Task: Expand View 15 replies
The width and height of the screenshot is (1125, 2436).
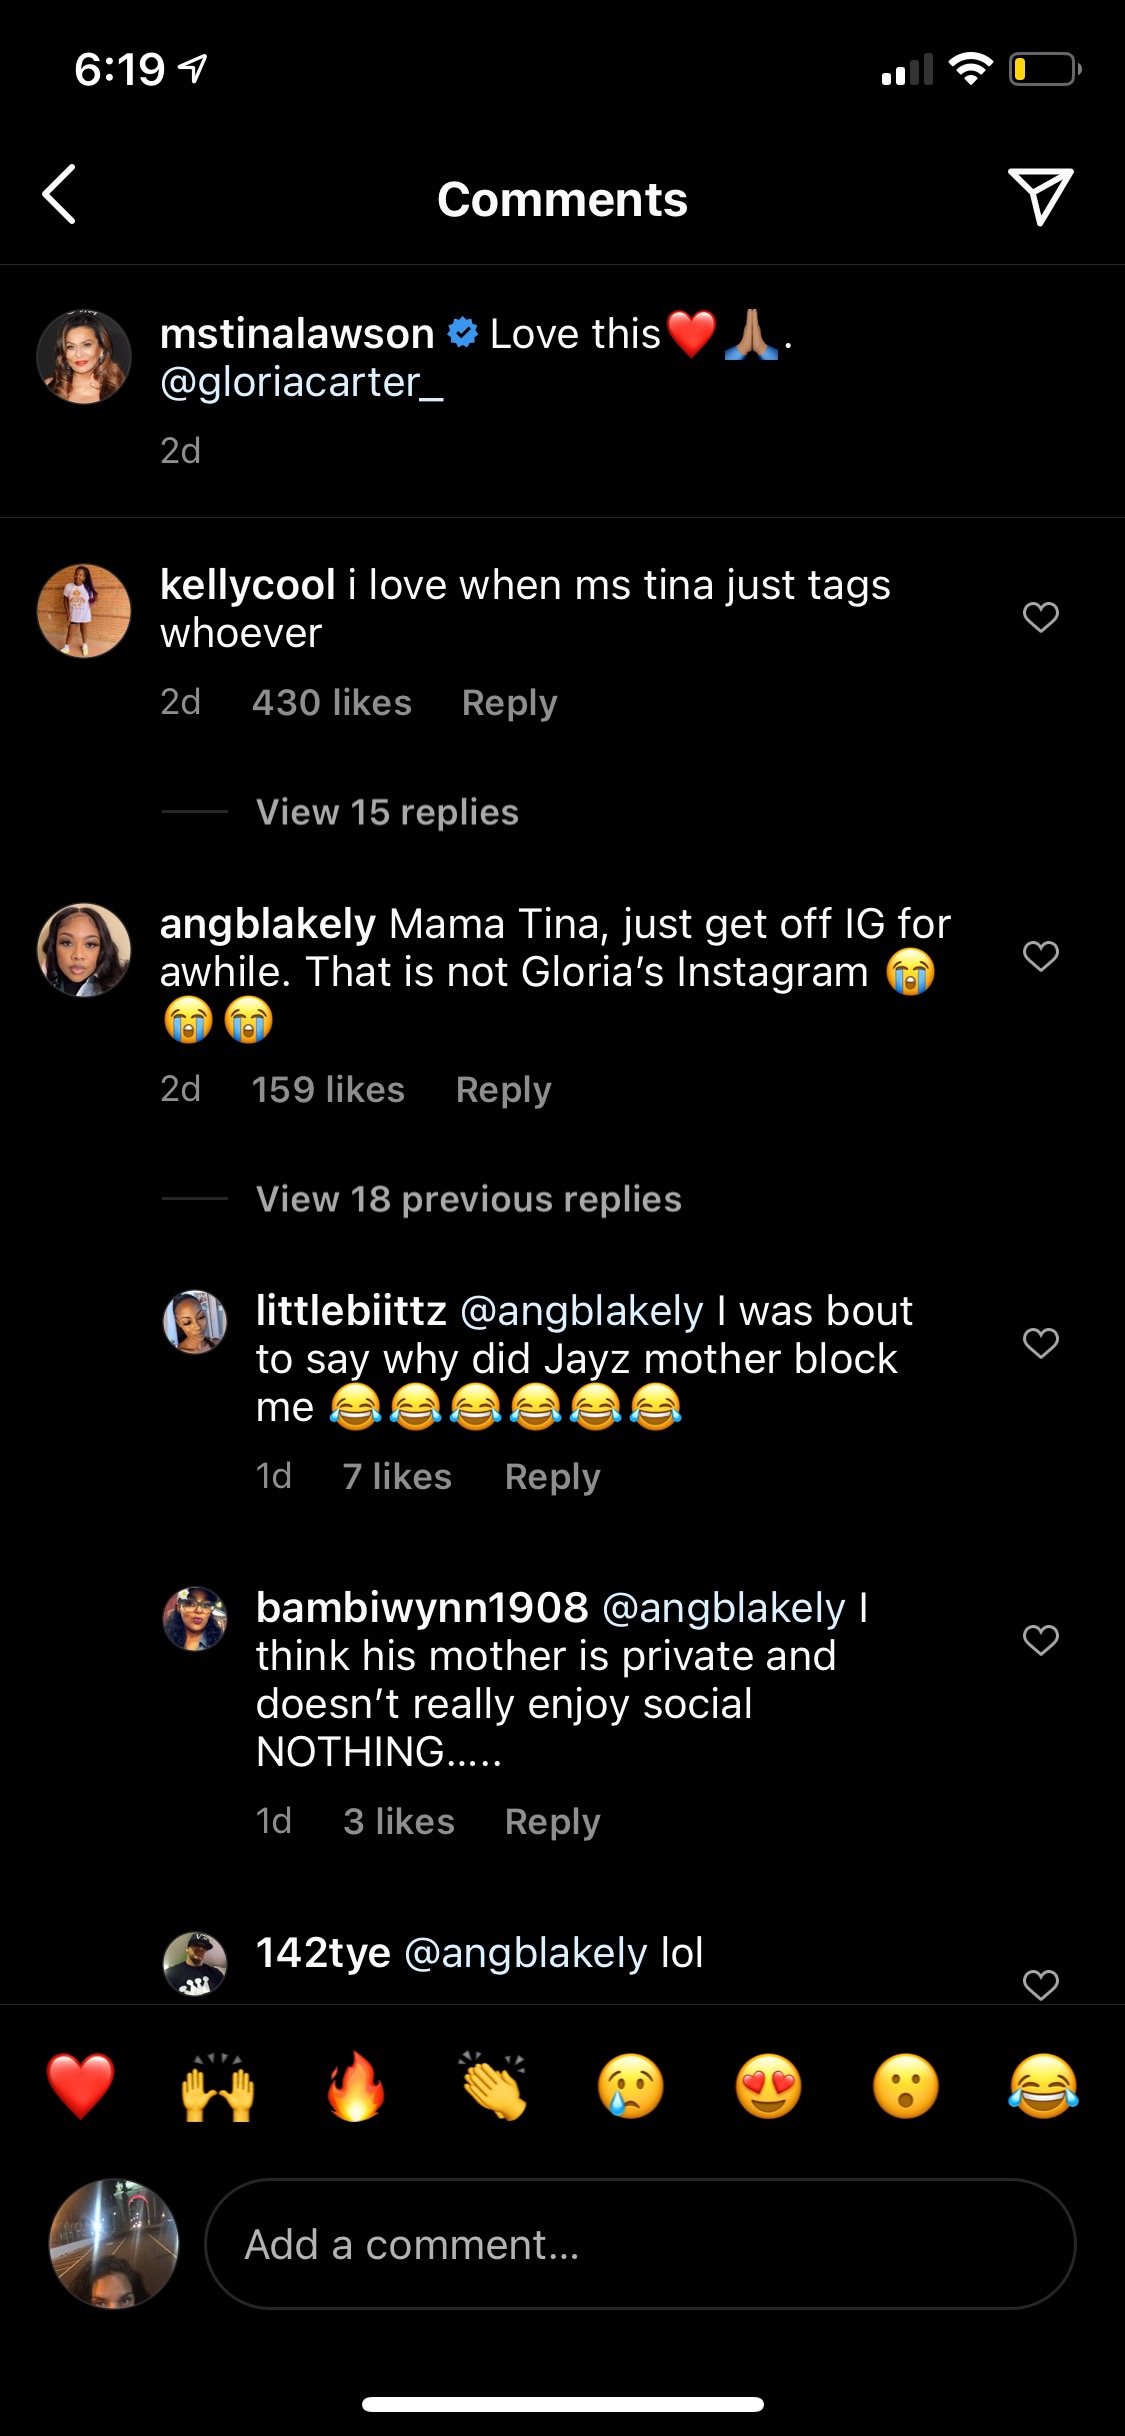Action: 387,812
